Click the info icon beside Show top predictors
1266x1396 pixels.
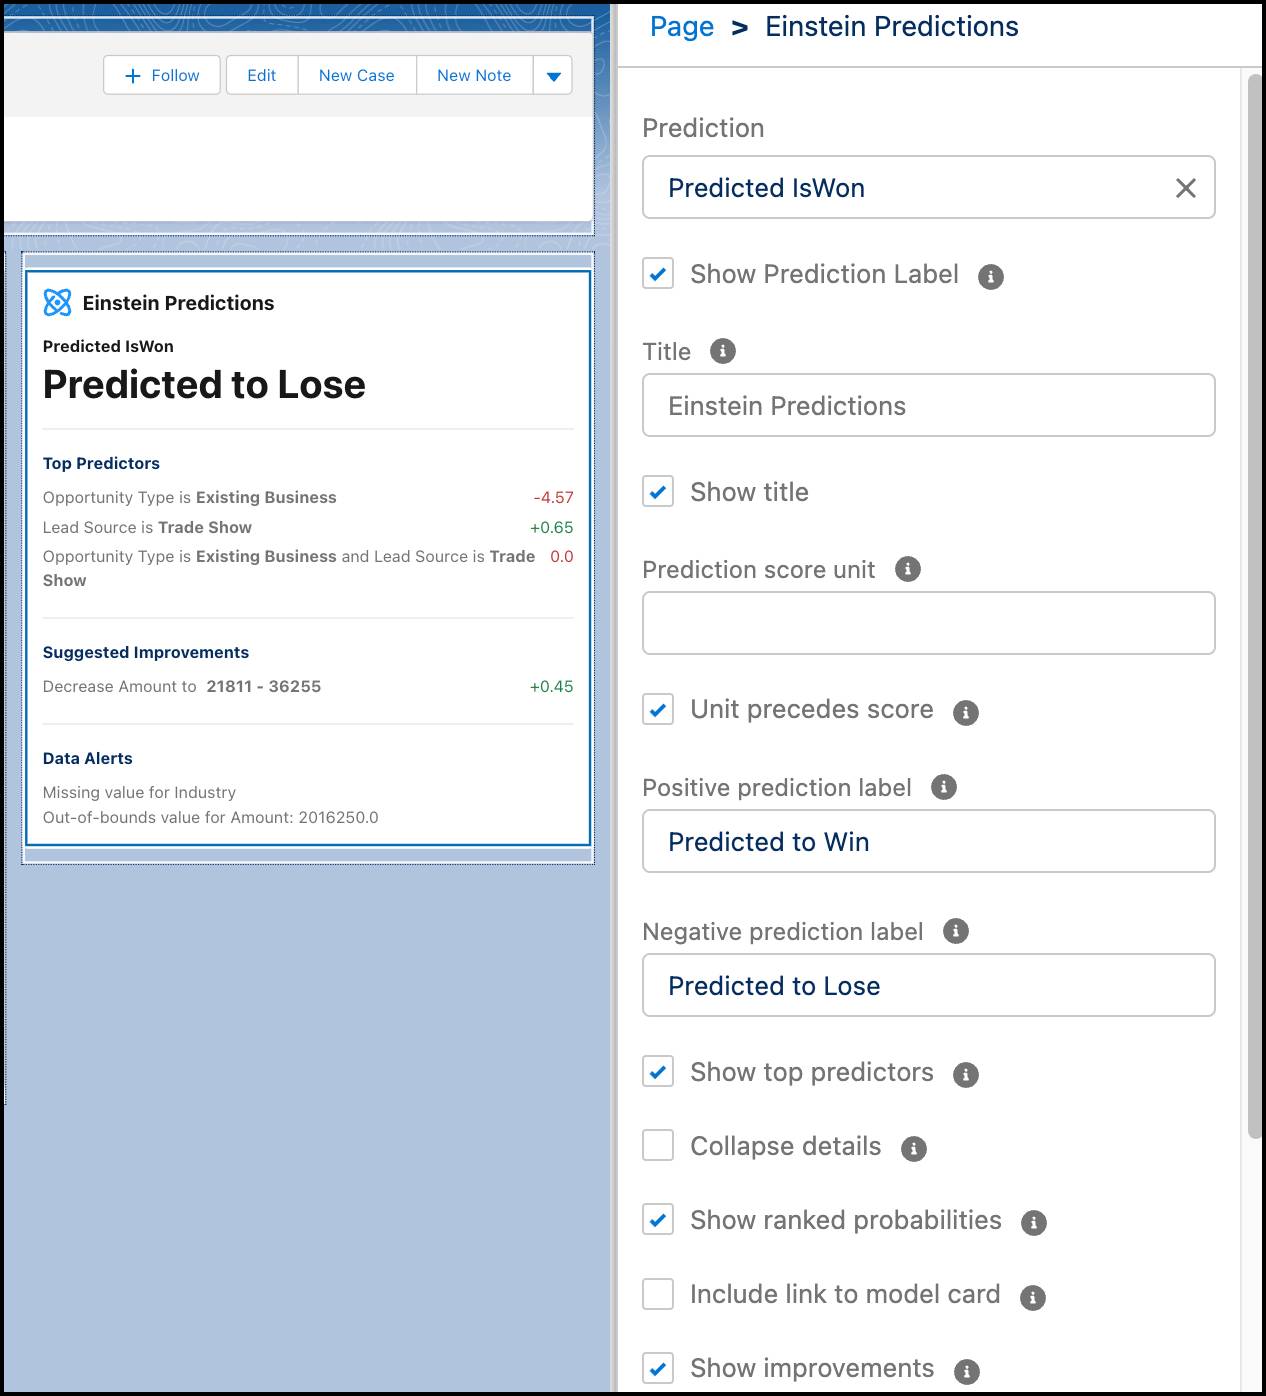[966, 1074]
